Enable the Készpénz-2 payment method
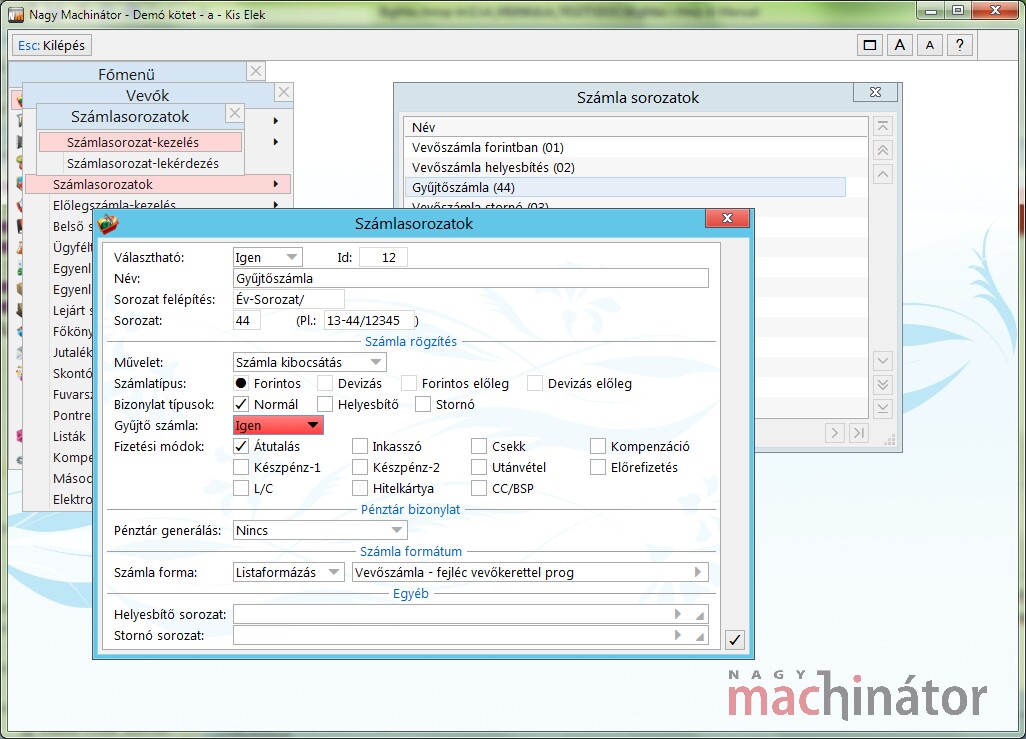The height and width of the screenshot is (739, 1026). pyautogui.click(x=360, y=467)
